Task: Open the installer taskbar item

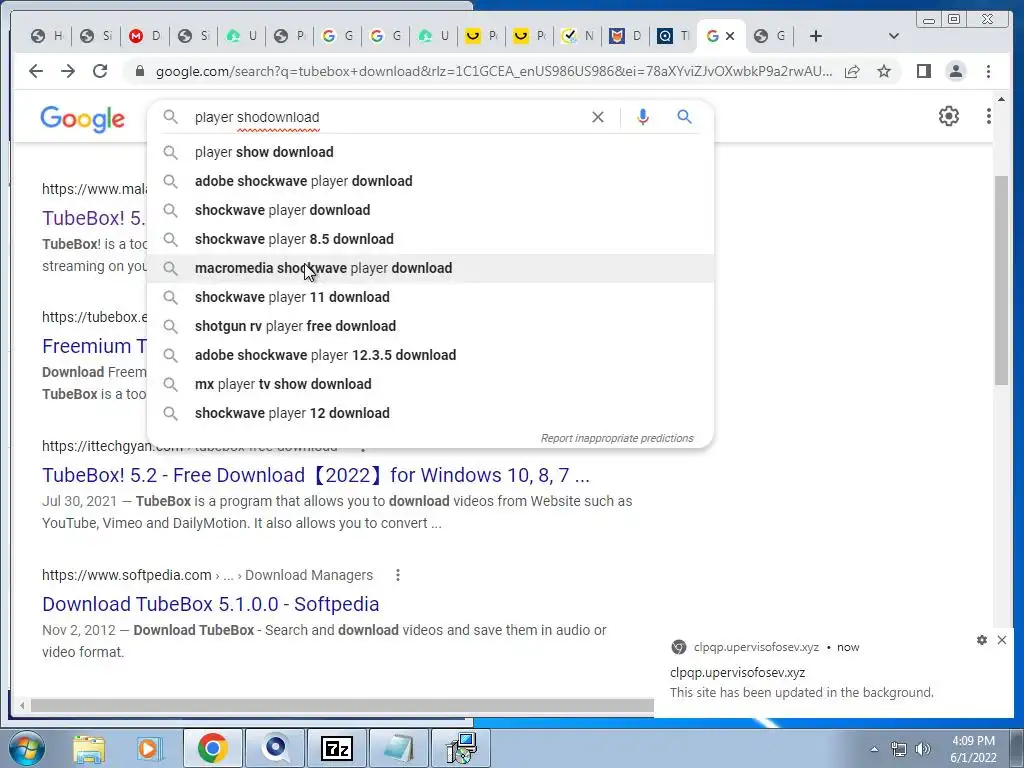Action: (x=461, y=748)
